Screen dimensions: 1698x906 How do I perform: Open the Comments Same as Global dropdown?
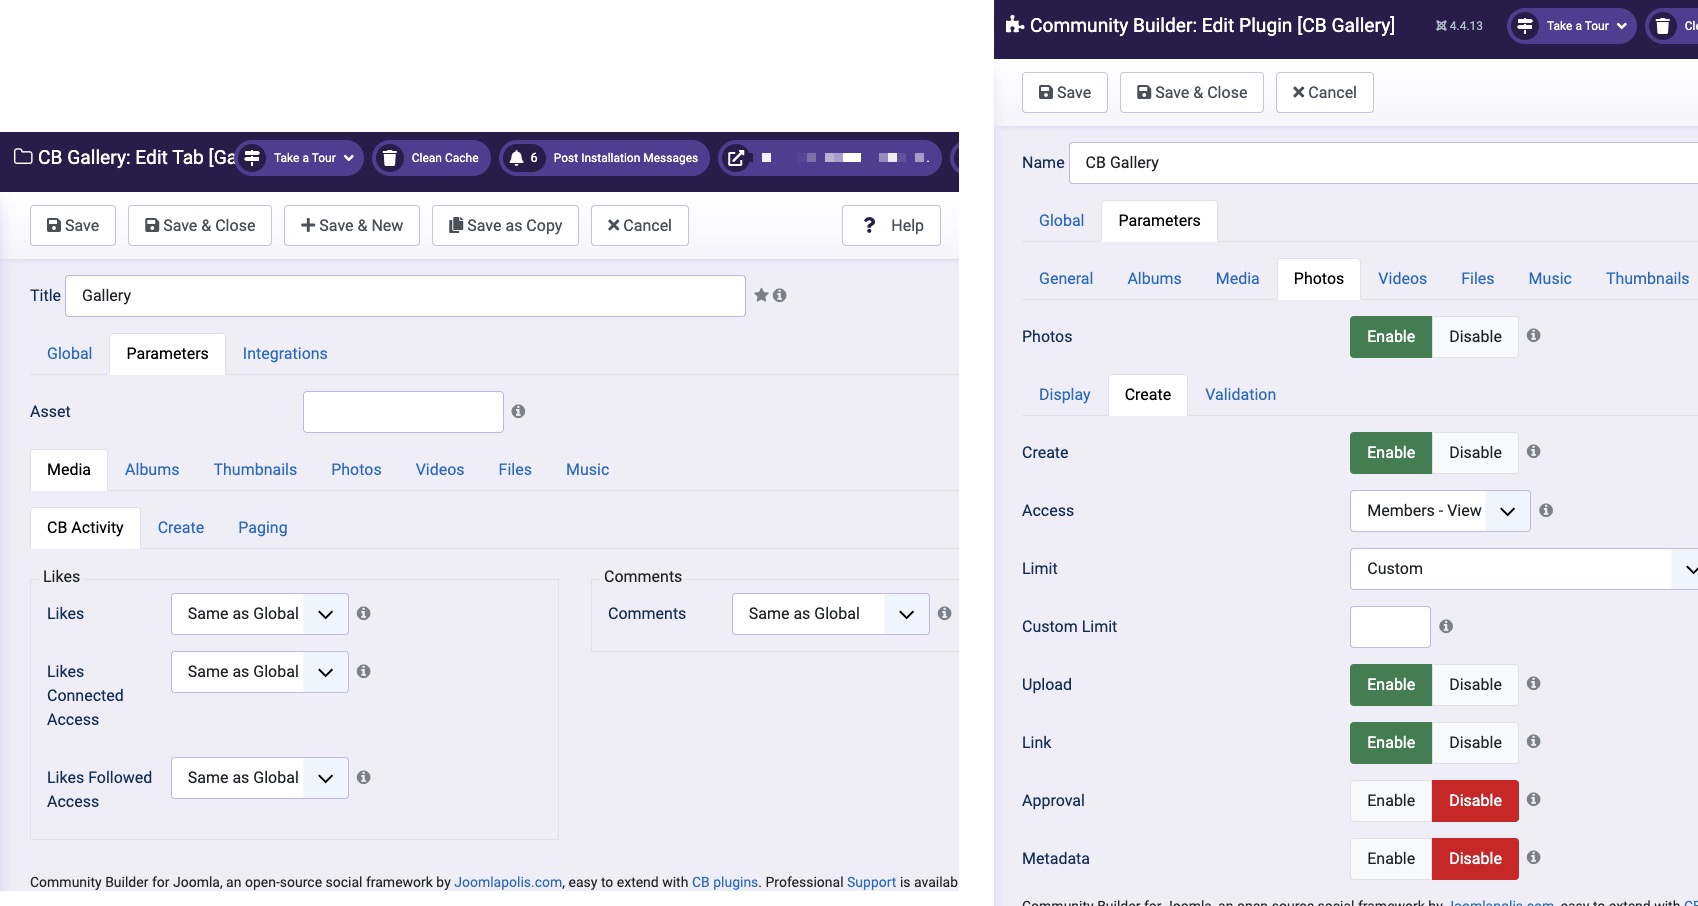pos(830,614)
